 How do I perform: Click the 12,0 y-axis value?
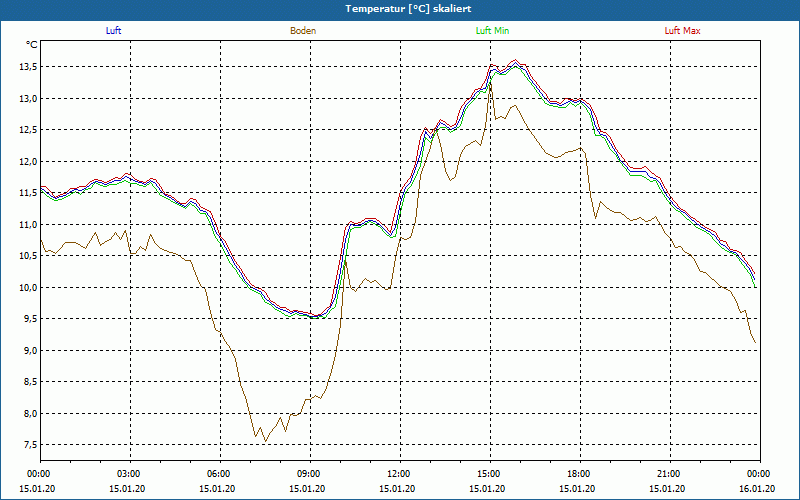pos(28,162)
